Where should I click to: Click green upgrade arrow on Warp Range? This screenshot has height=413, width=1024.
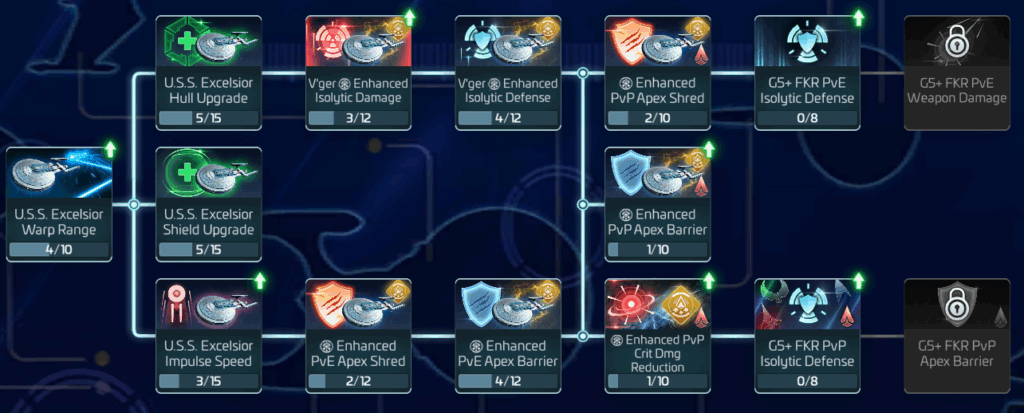pyautogui.click(x=110, y=150)
